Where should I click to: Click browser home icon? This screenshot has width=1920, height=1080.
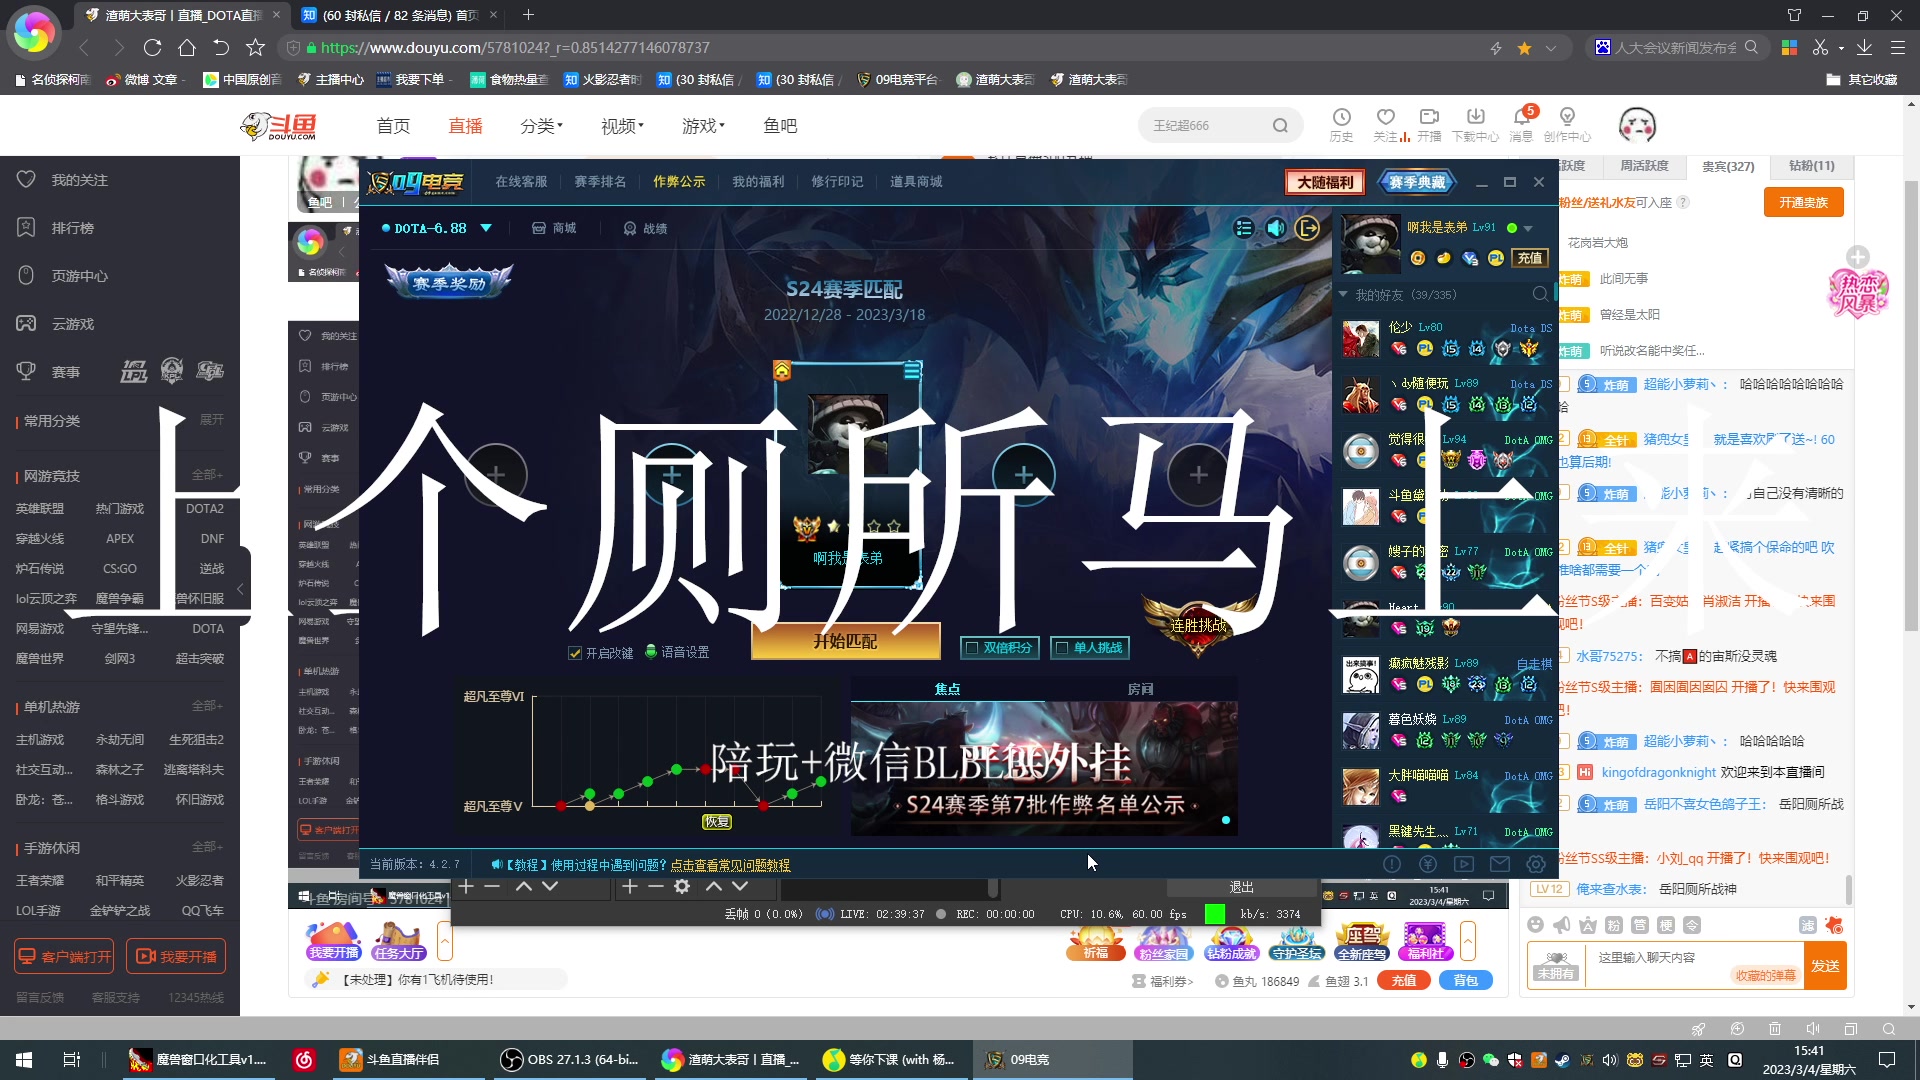coord(187,47)
